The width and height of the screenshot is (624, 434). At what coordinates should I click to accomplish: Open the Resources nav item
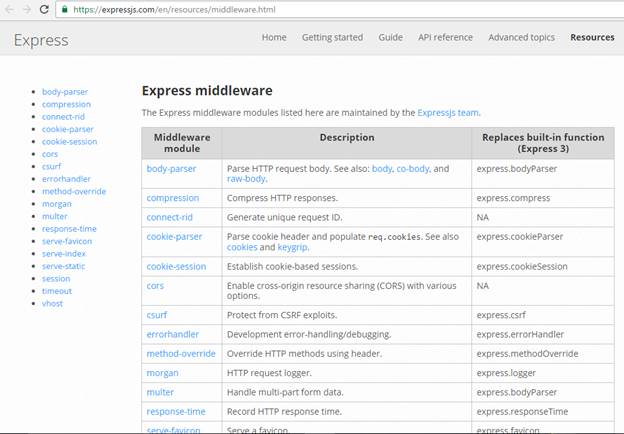pyautogui.click(x=592, y=37)
